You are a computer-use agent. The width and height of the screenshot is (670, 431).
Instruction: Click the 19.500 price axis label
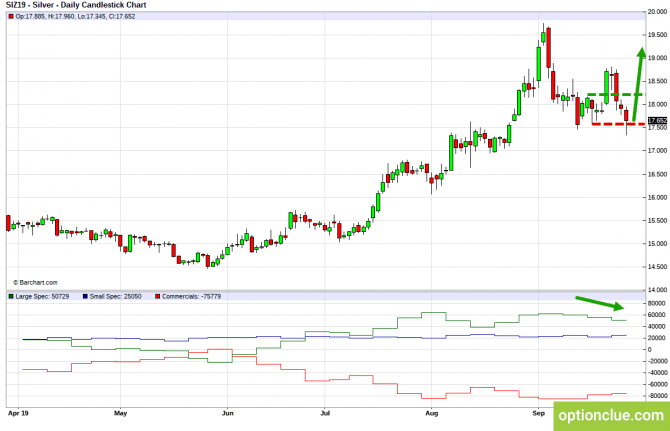point(657,35)
